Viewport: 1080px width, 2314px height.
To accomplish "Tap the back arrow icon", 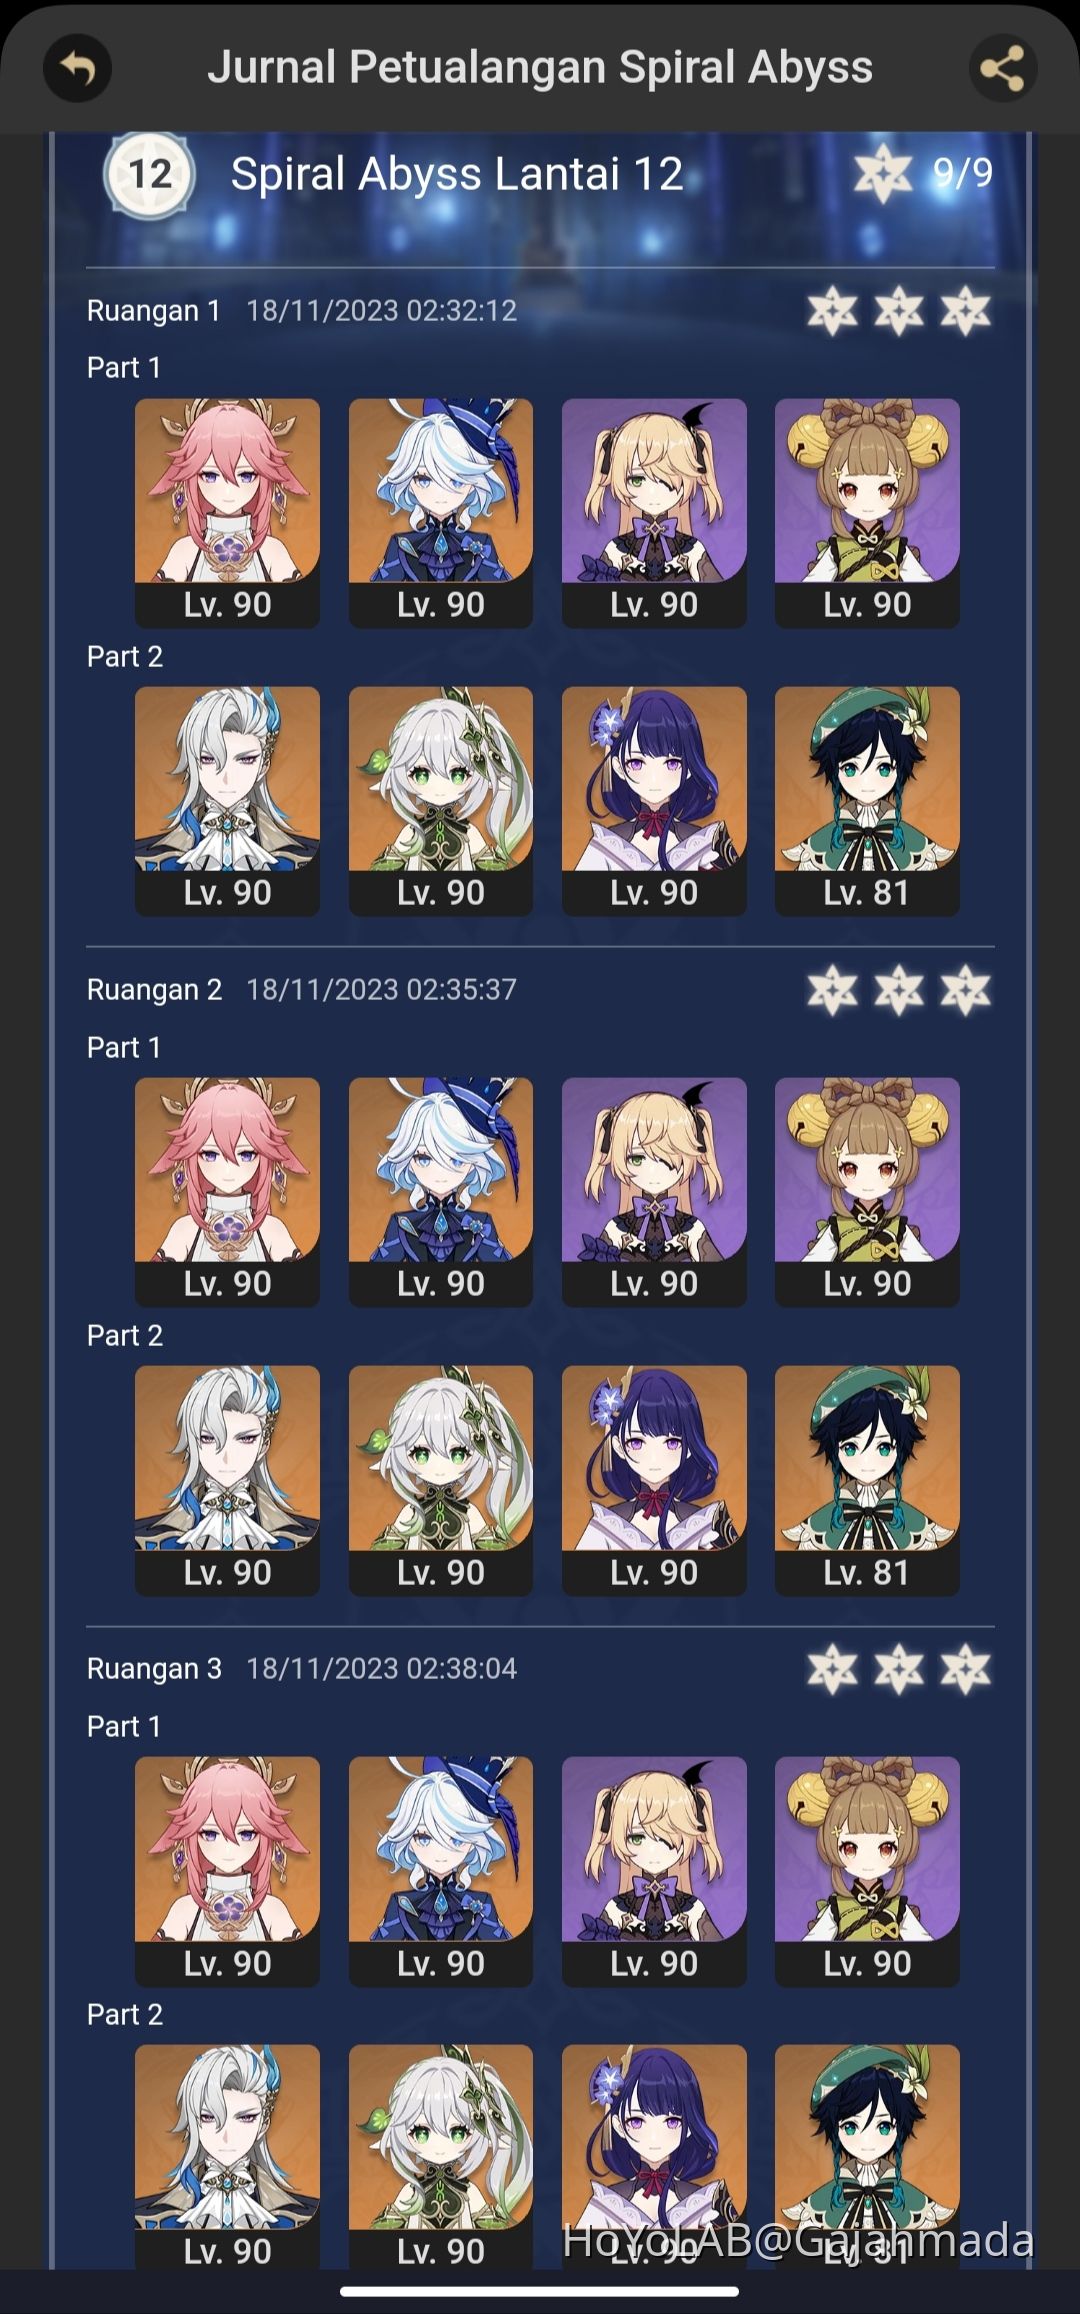I will coord(77,68).
